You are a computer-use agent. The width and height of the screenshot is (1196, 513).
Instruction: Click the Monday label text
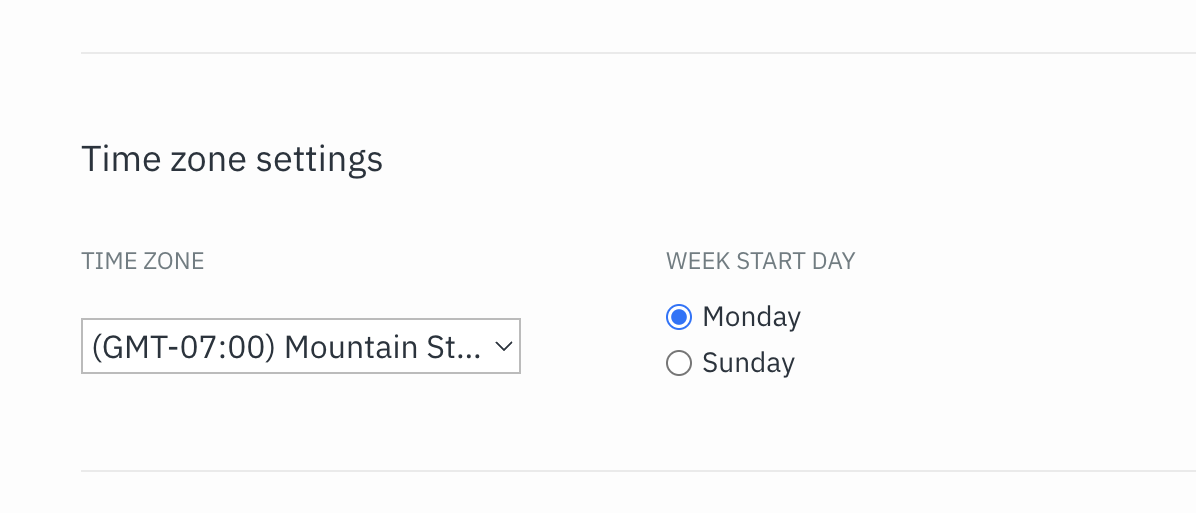751,316
